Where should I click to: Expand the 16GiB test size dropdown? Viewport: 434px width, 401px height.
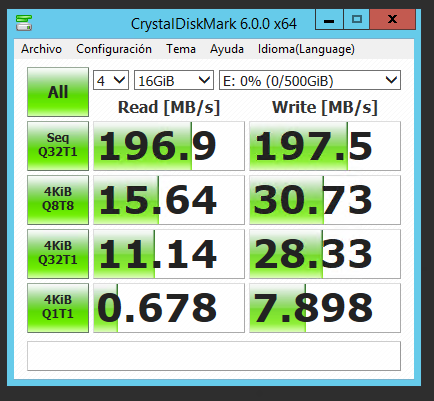pyautogui.click(x=174, y=80)
